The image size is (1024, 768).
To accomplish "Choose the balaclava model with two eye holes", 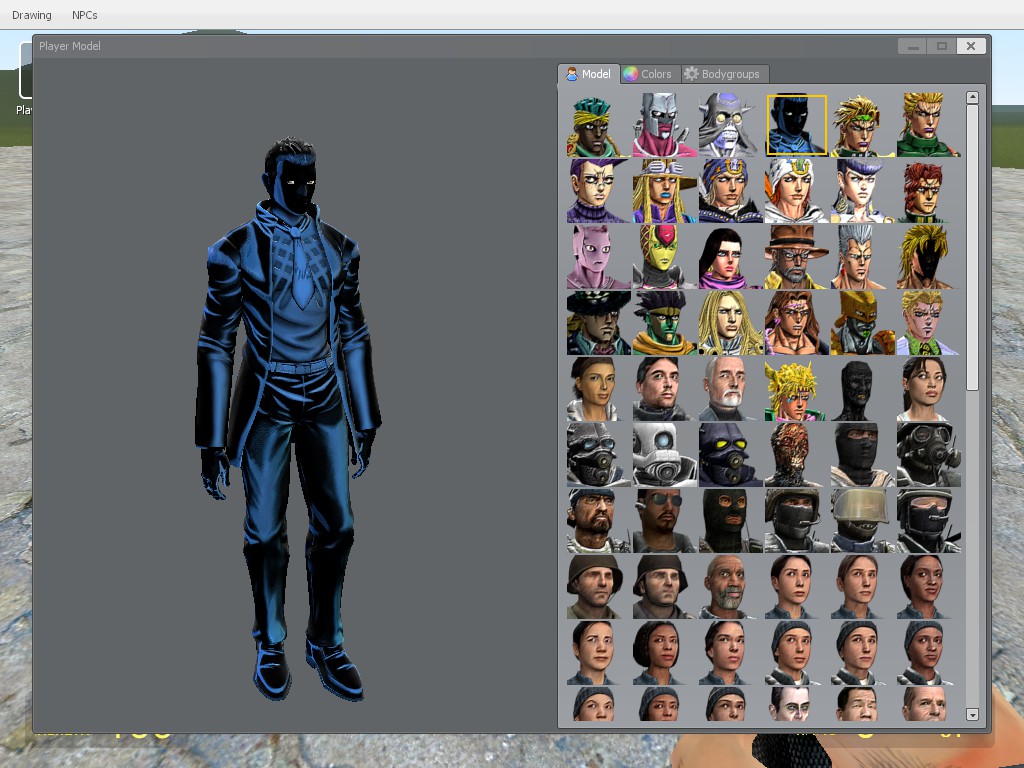I will coord(731,521).
